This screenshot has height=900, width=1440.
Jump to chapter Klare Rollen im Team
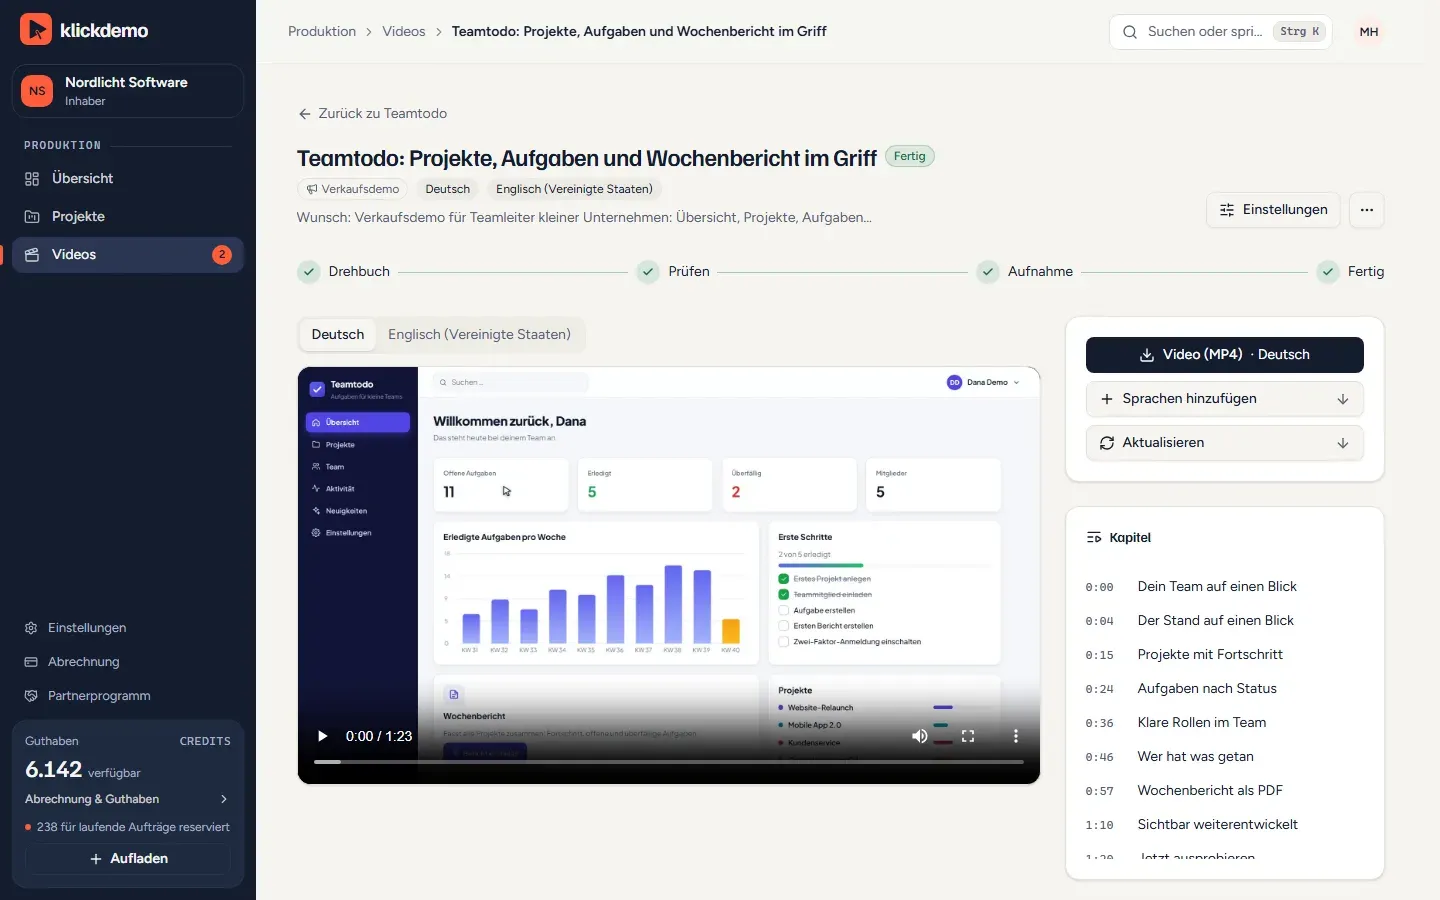(1225, 723)
